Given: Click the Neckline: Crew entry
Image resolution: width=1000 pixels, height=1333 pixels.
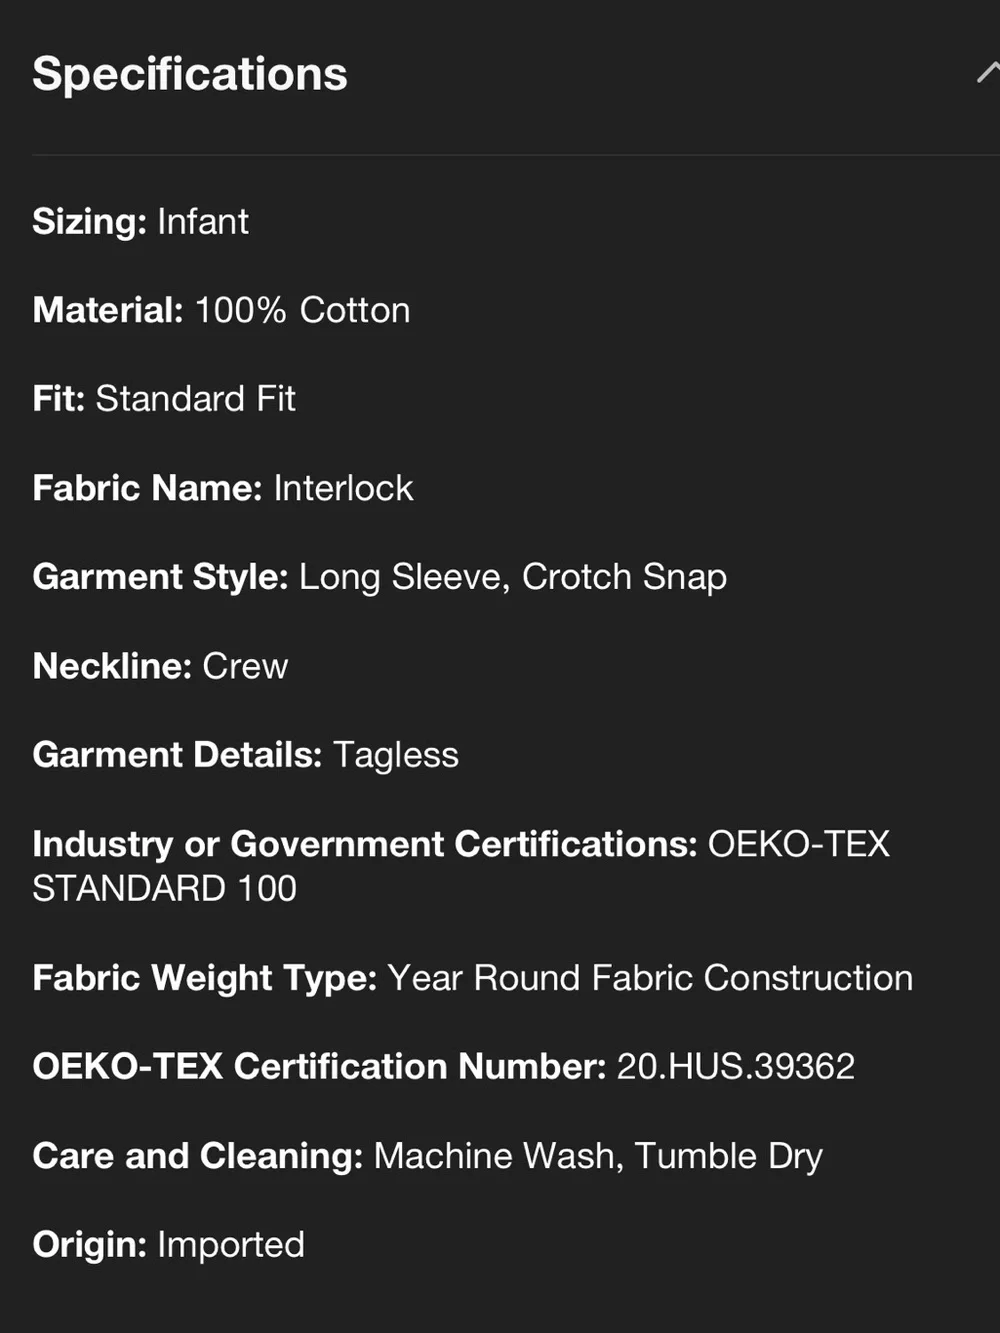Looking at the screenshot, I should point(160,666).
